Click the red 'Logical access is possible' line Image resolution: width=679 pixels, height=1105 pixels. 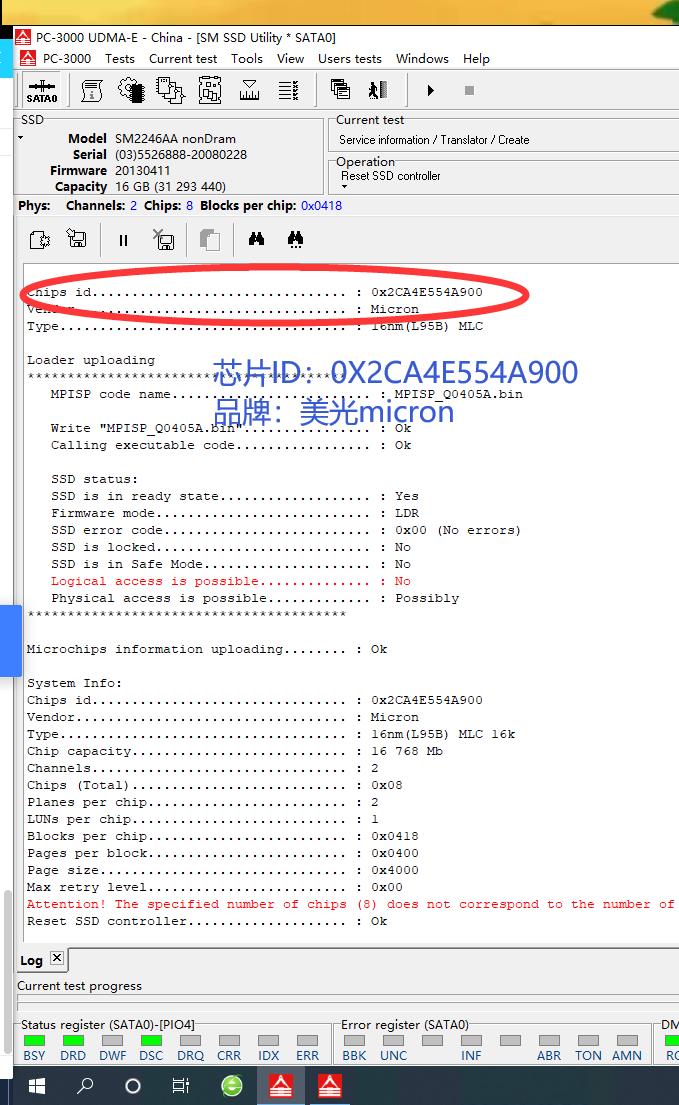click(230, 581)
